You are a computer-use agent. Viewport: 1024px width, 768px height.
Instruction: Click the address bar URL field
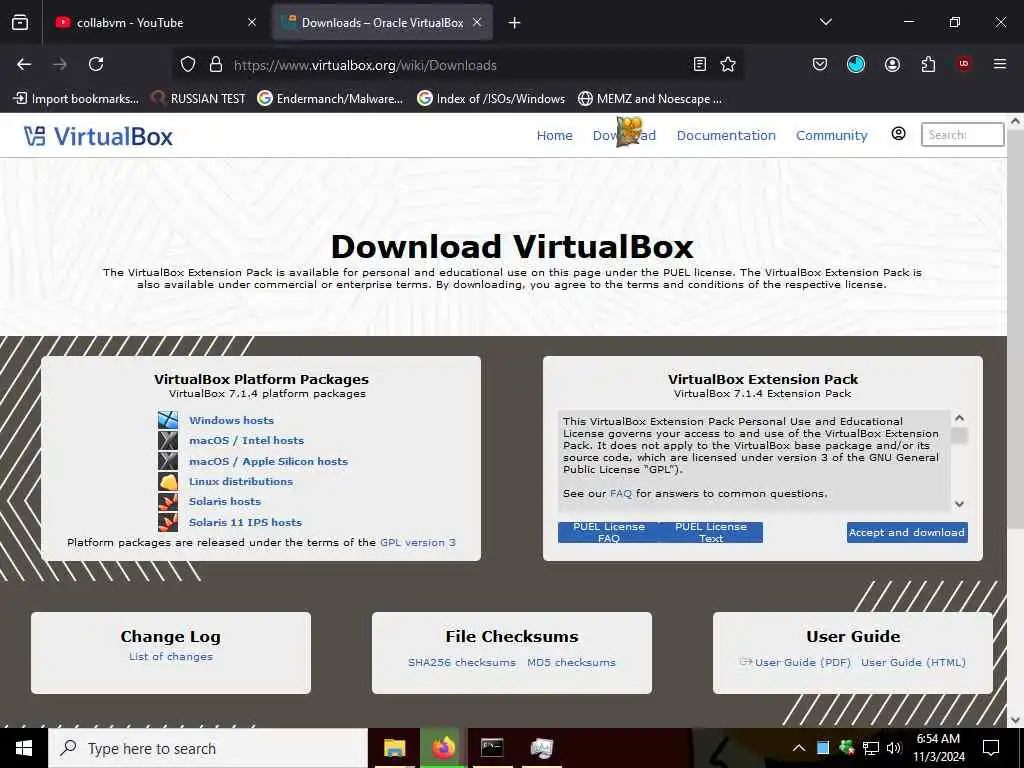tap(457, 65)
